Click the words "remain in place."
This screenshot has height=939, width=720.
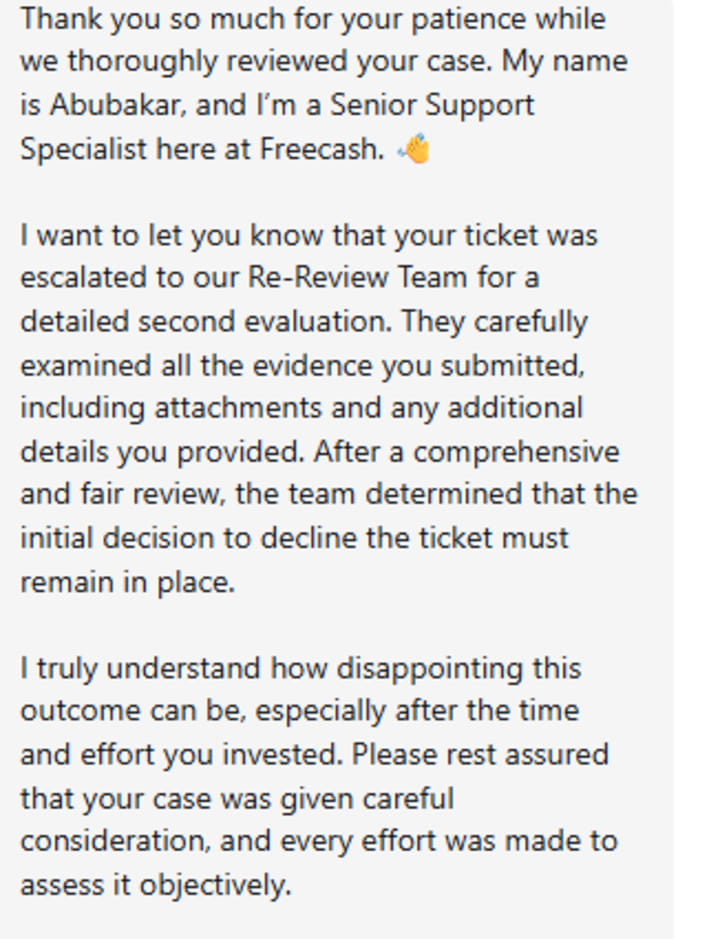(128, 582)
